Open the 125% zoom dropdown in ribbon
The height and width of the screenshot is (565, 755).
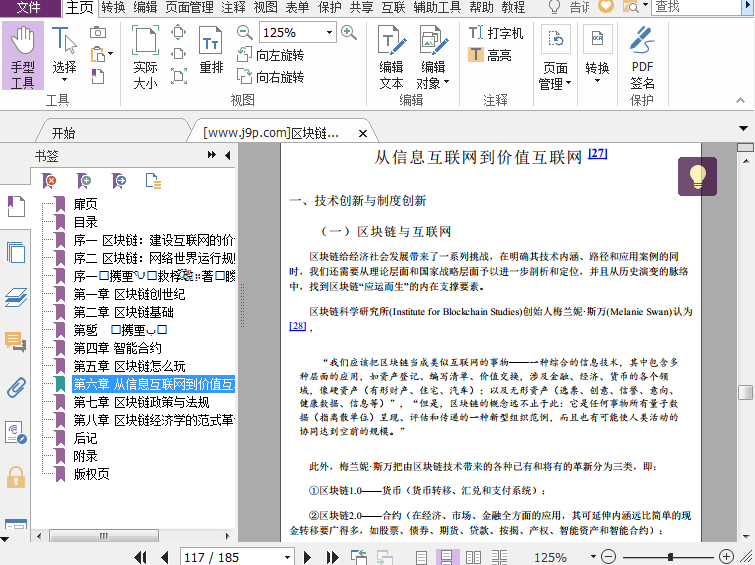[x=329, y=33]
